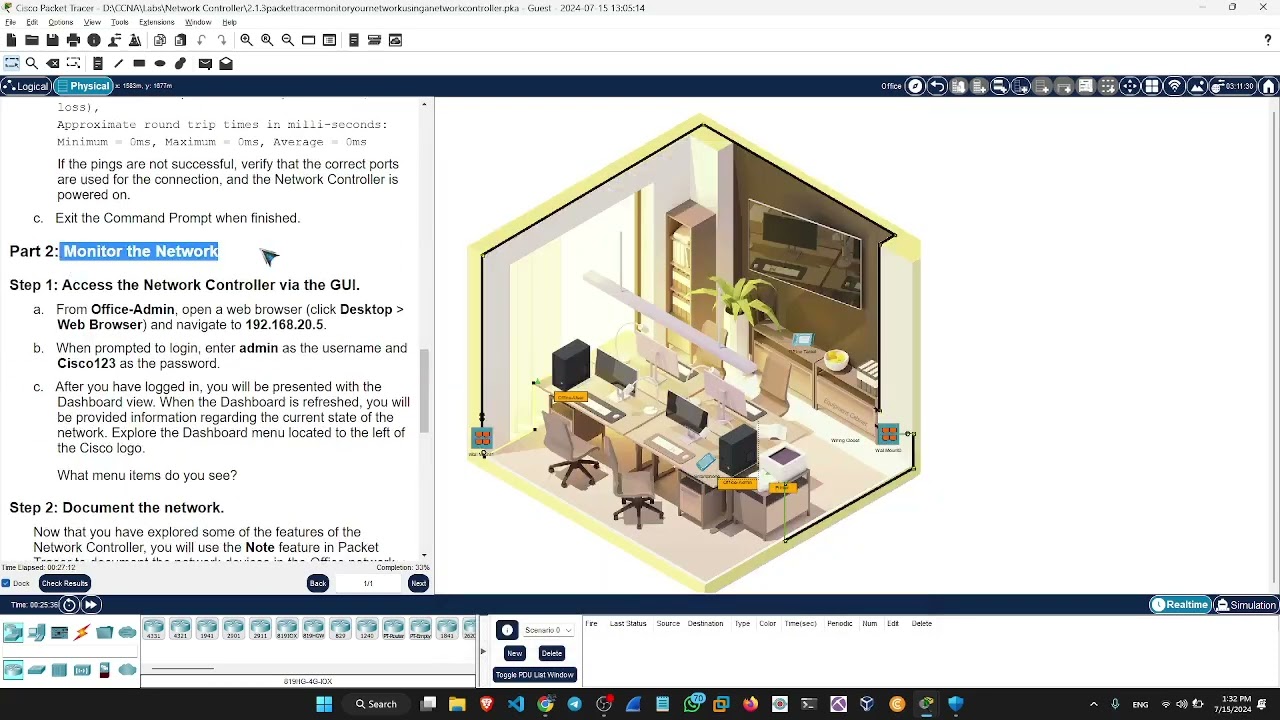Screen dimensions: 1280x720
Task: Select the 4331 router device
Action: pos(154,630)
